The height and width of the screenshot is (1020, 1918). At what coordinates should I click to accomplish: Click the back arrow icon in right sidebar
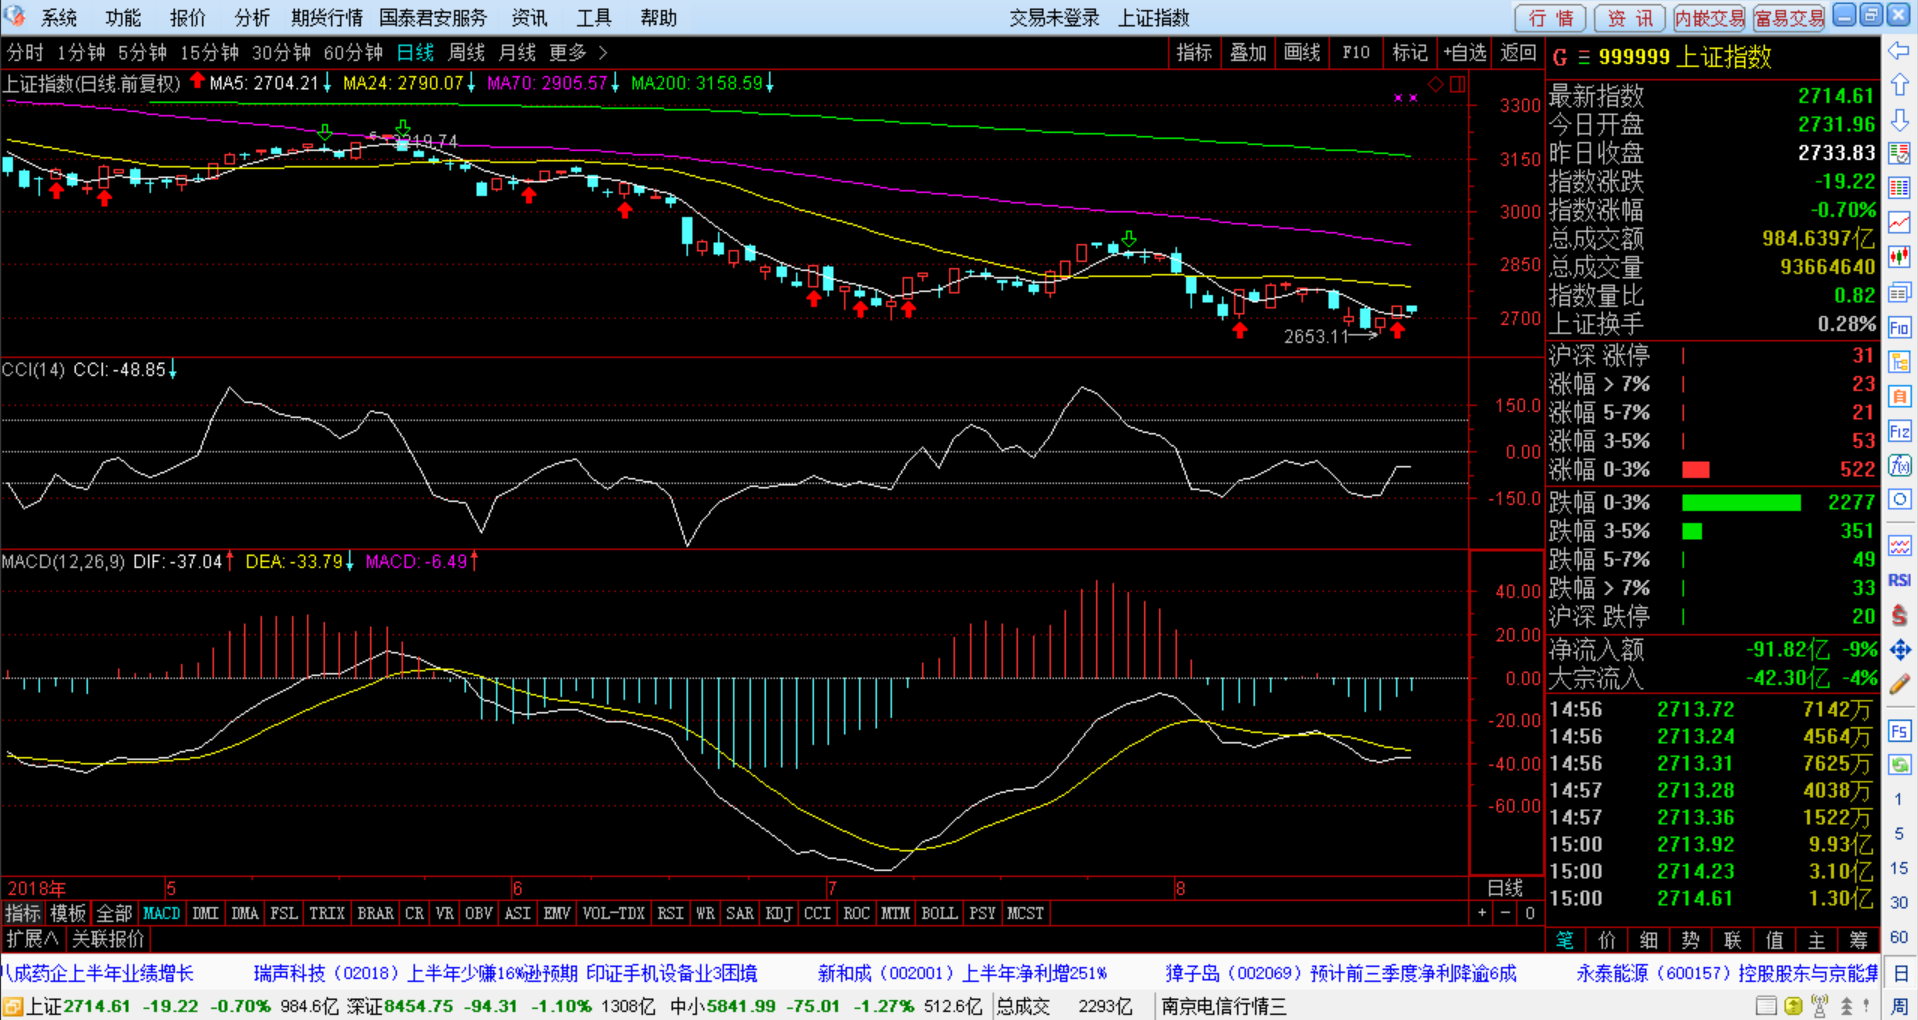(1899, 51)
